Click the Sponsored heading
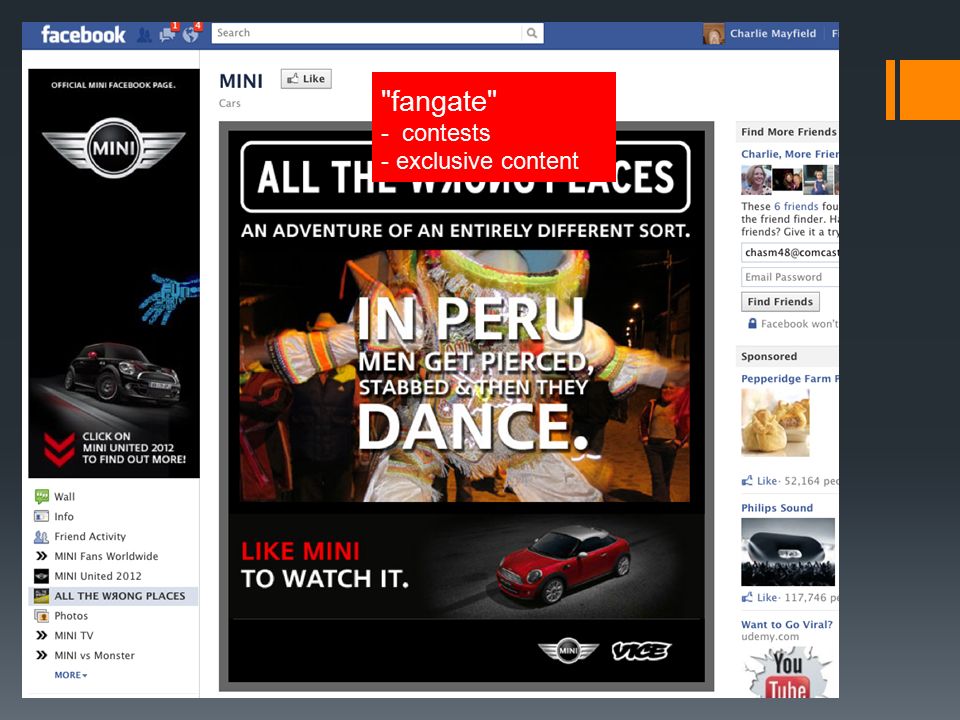The height and width of the screenshot is (720, 960). tap(769, 356)
